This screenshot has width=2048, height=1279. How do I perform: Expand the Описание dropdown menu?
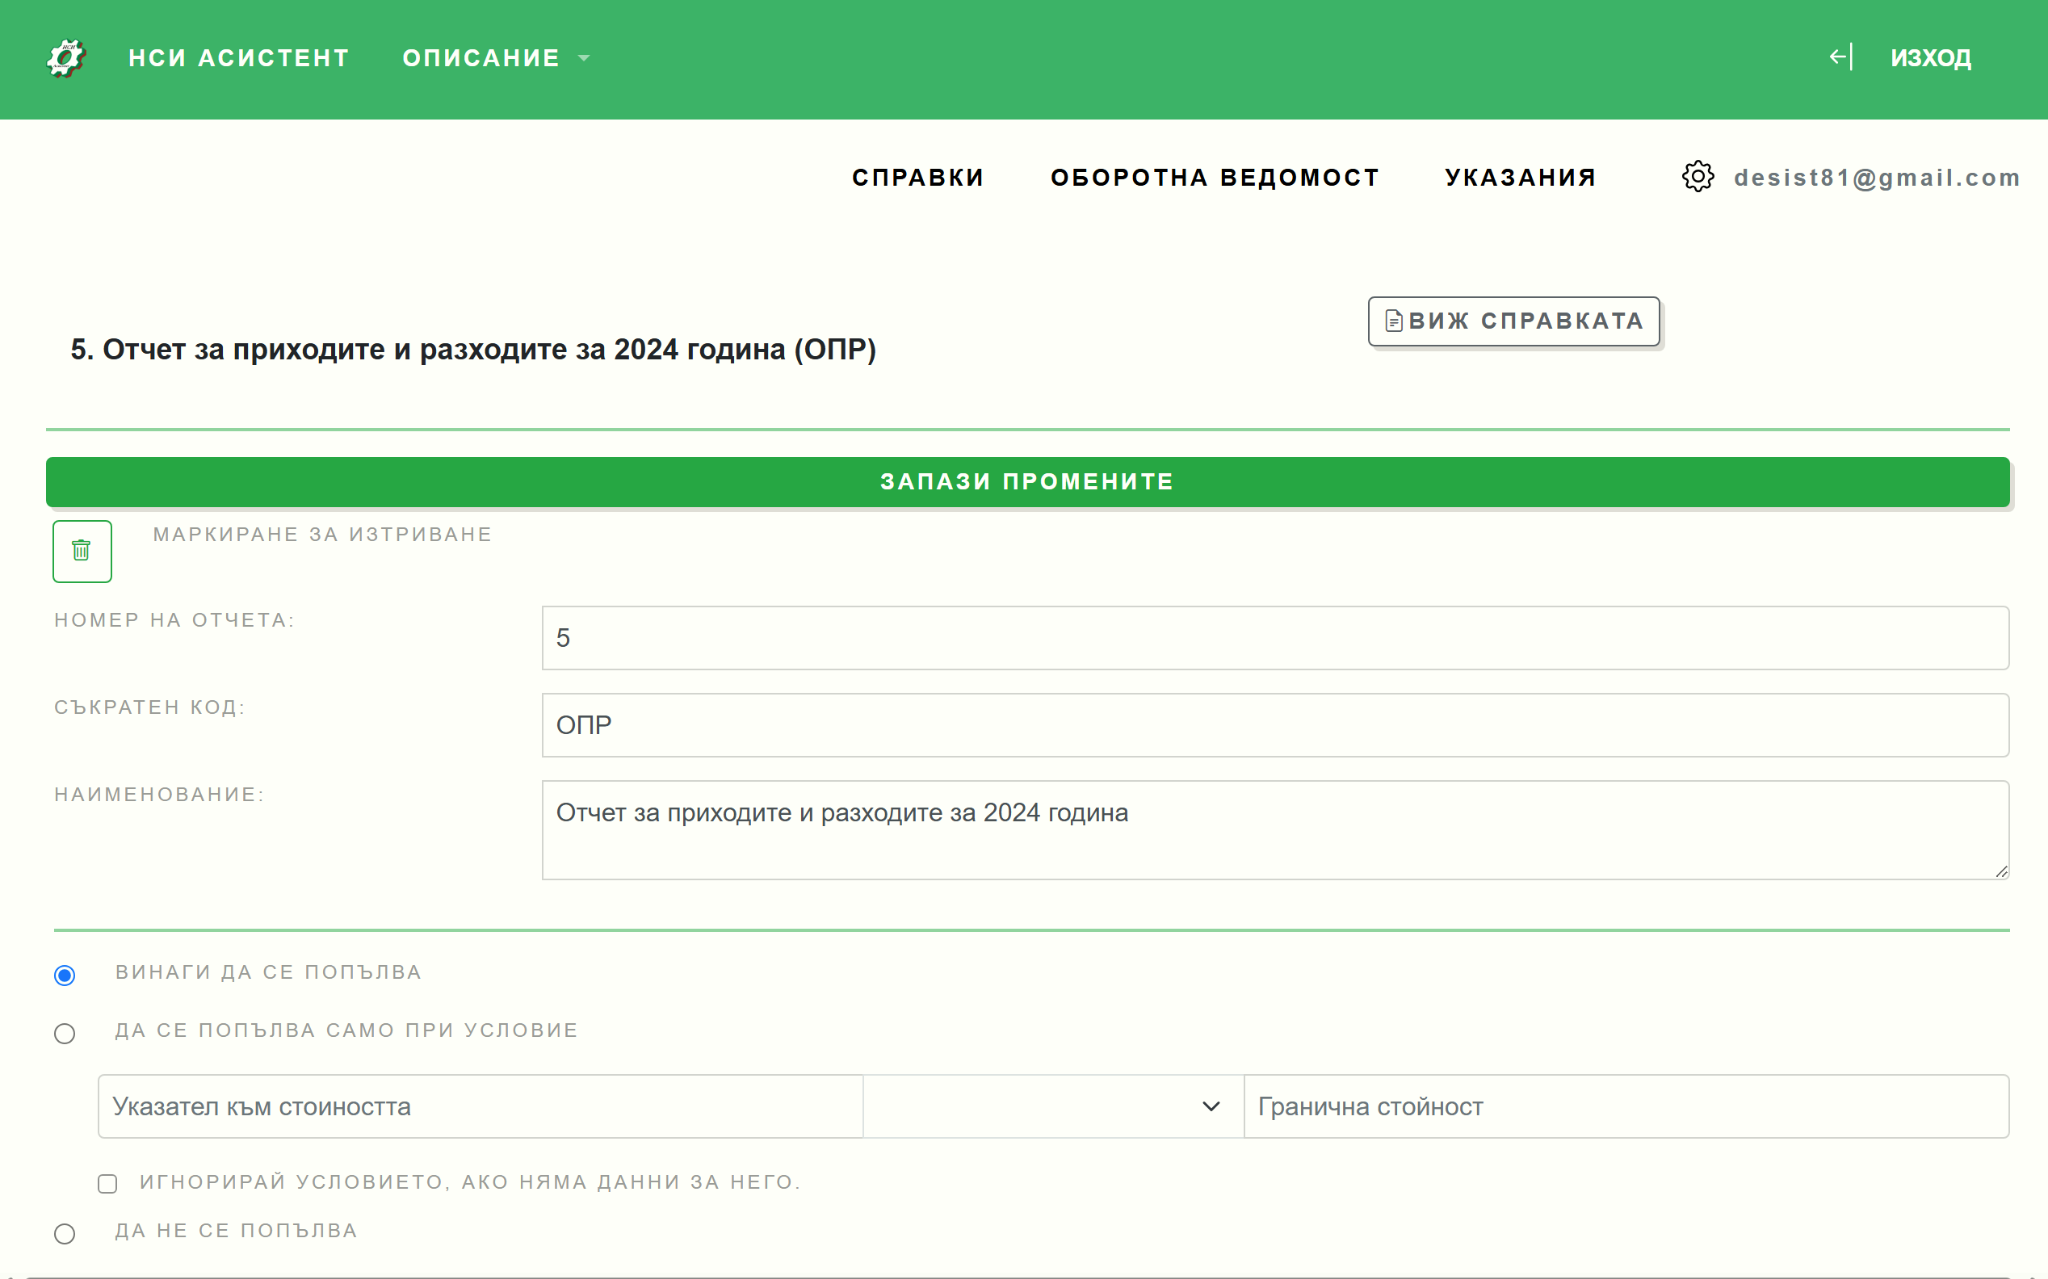click(496, 58)
